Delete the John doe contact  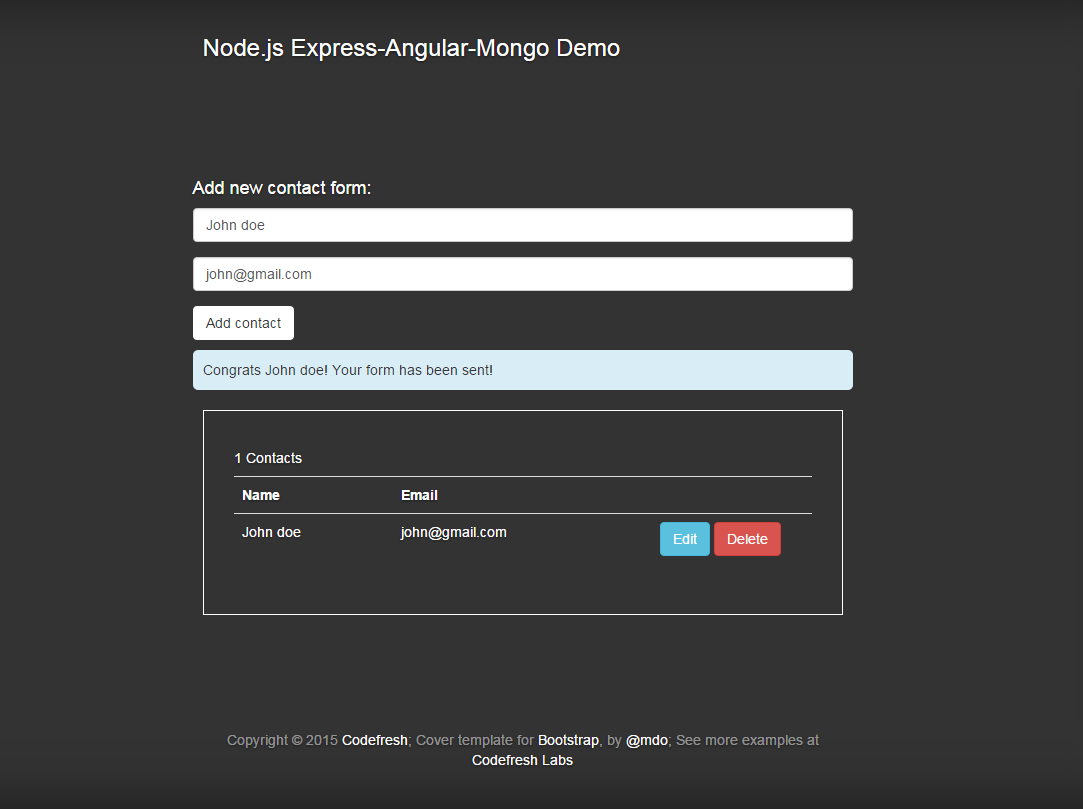coord(747,539)
